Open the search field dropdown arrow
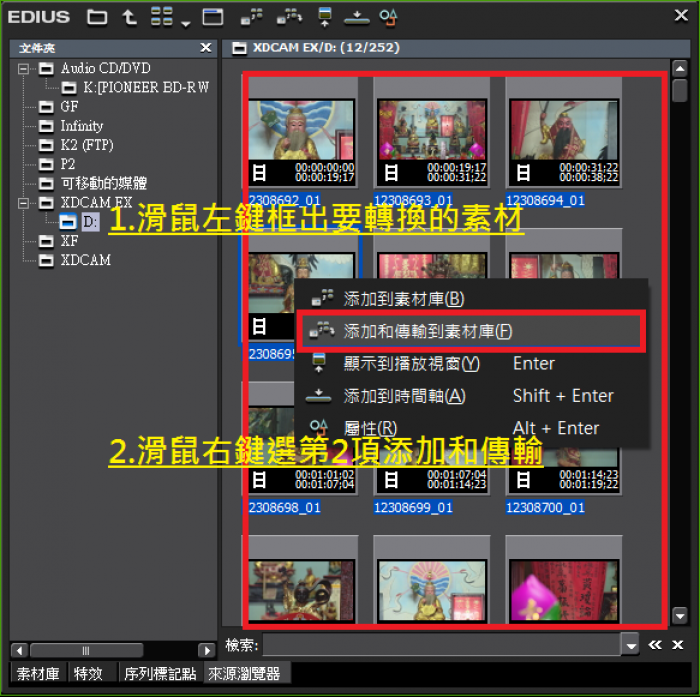The image size is (700, 697). 630,646
